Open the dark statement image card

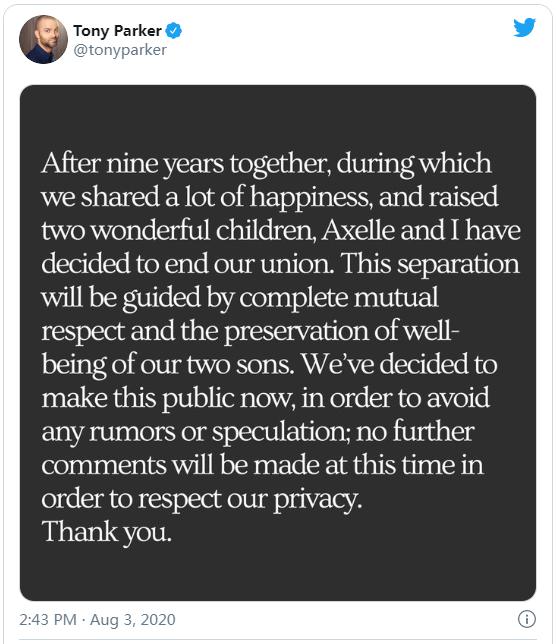[x=278, y=343]
